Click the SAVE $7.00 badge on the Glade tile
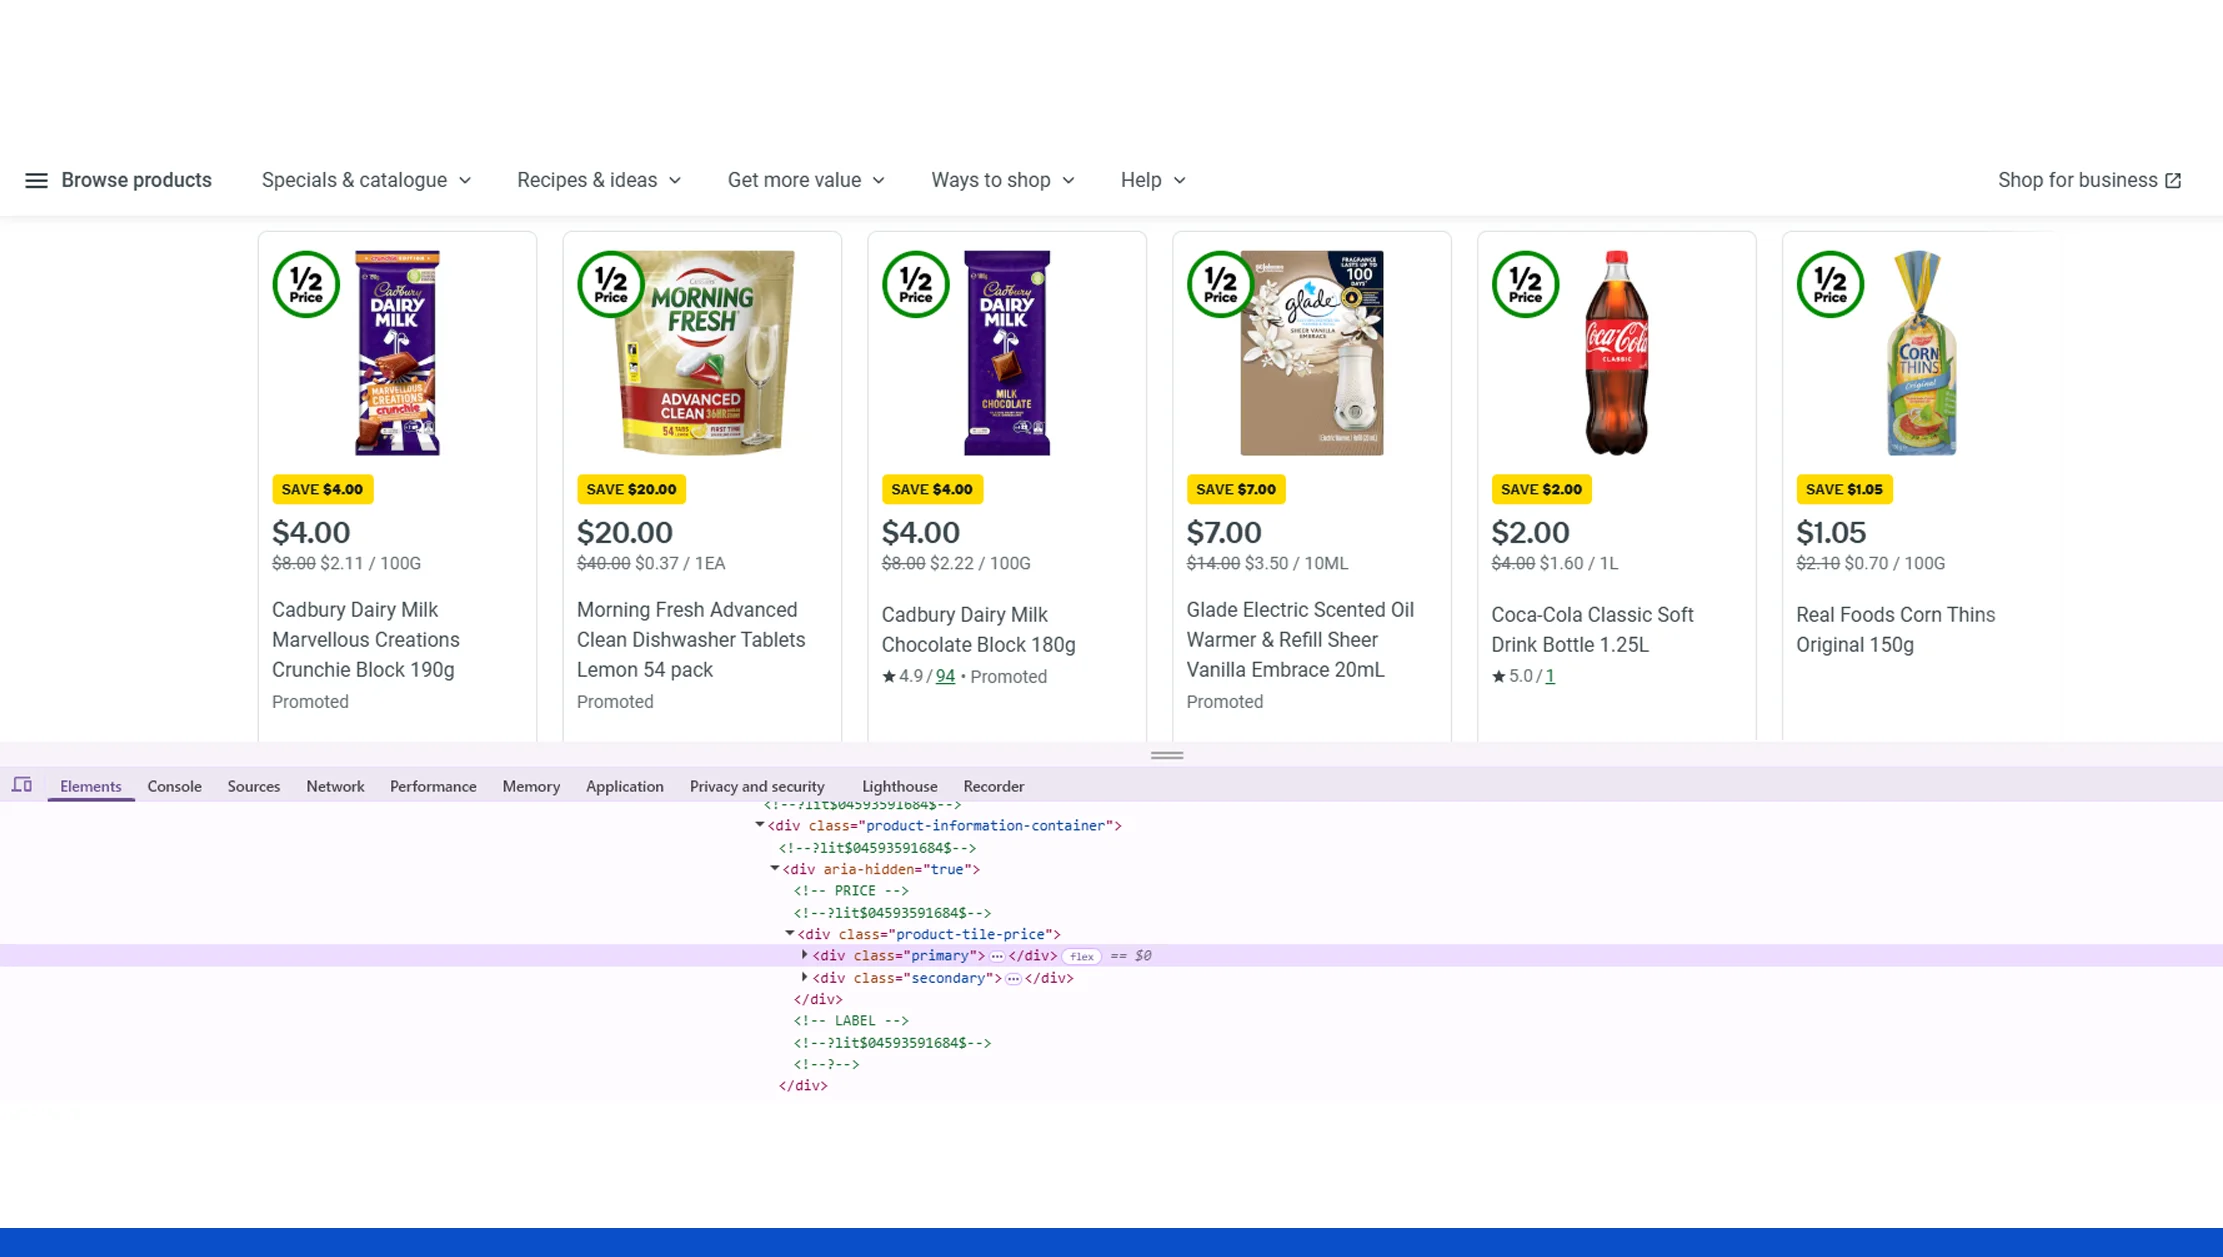 [x=1236, y=489]
